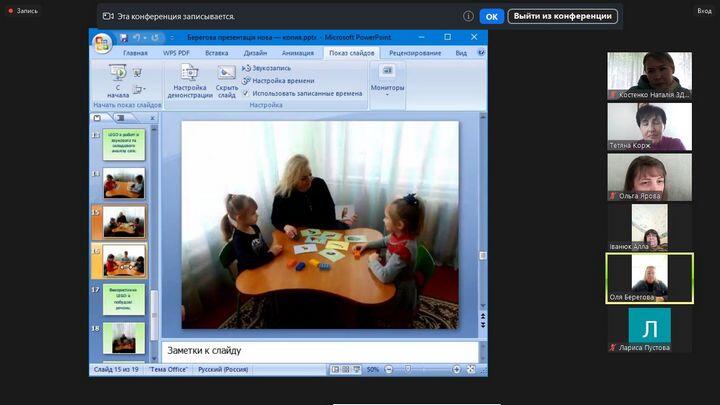Screen dimensions: 720x405
Task: Click the zoom in plus button
Action: (x=456, y=369)
